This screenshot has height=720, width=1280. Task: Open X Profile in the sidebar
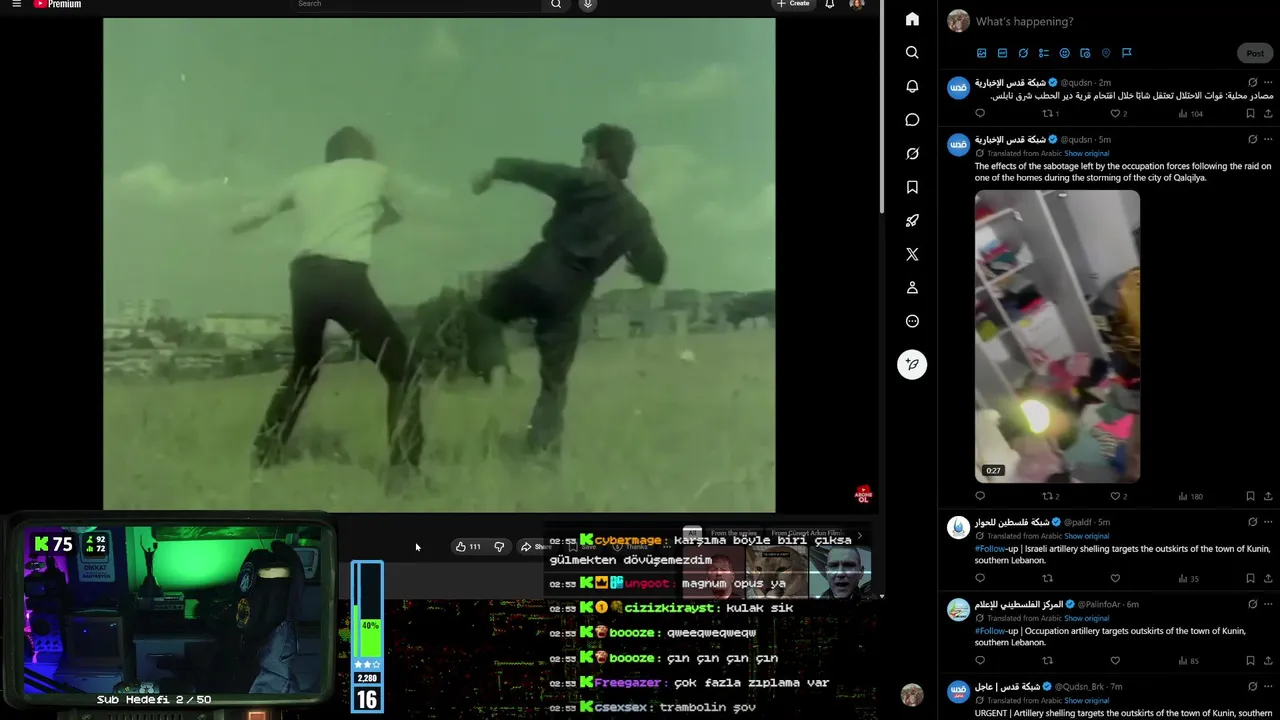coord(912,288)
